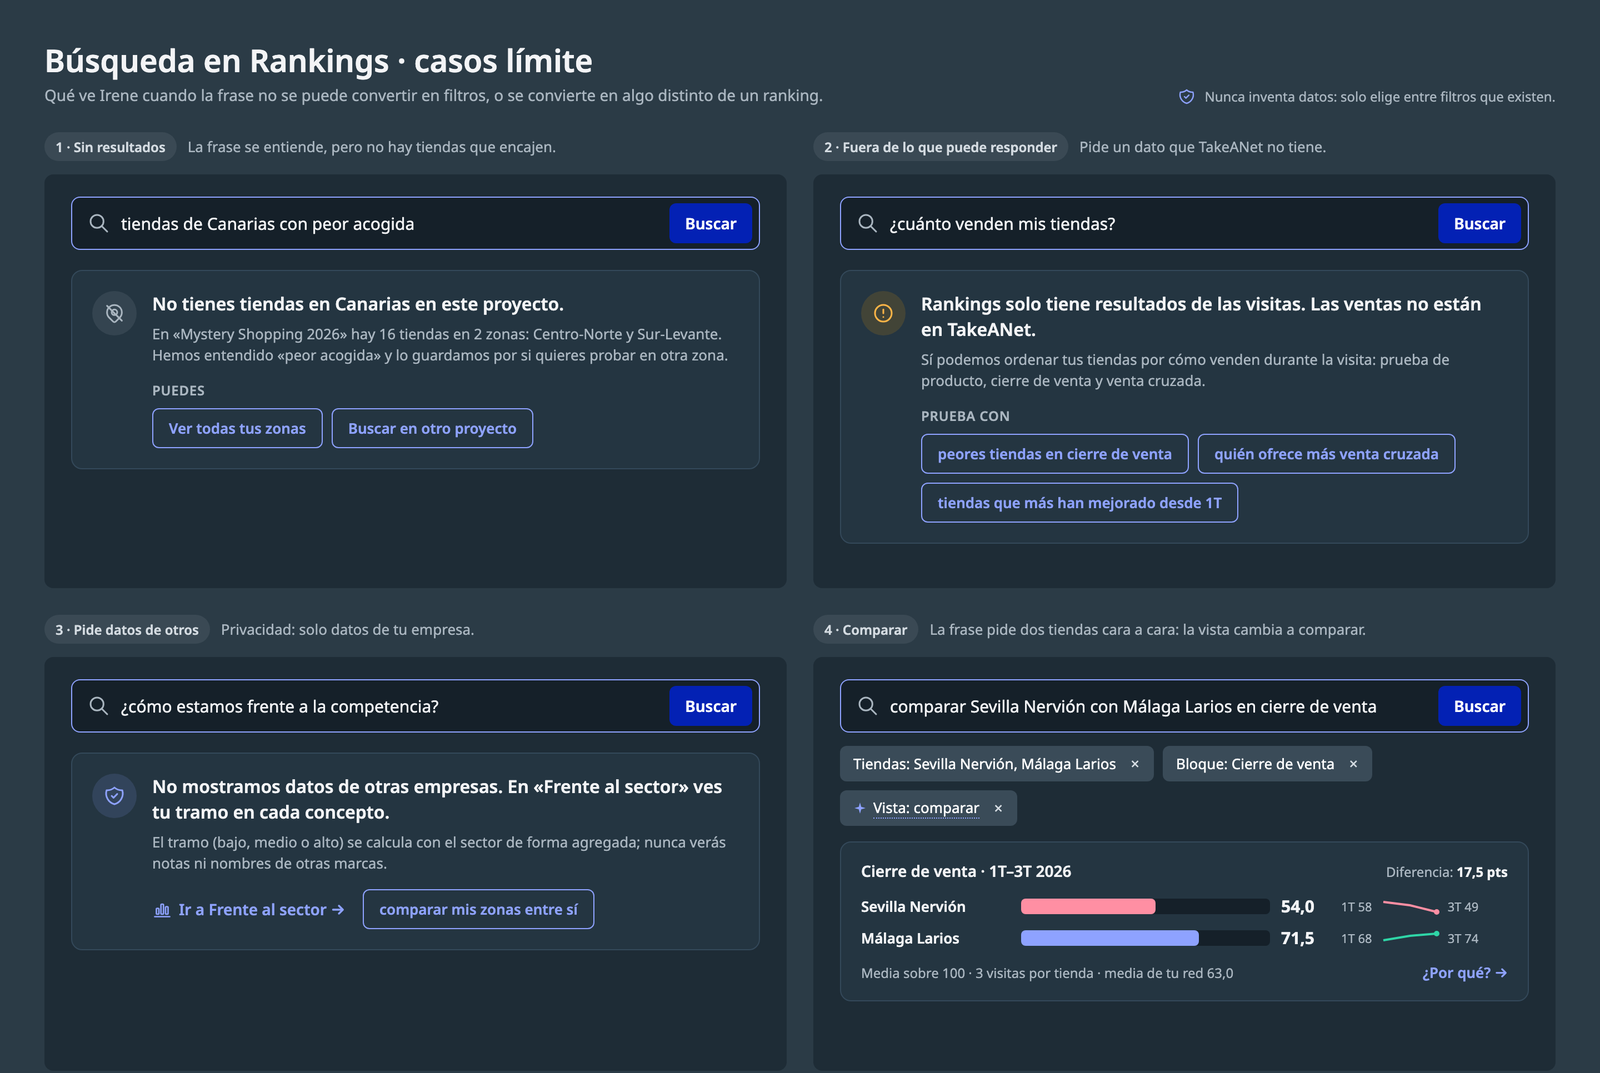Click Buscar for the competencia query
The height and width of the screenshot is (1073, 1600).
click(x=710, y=706)
